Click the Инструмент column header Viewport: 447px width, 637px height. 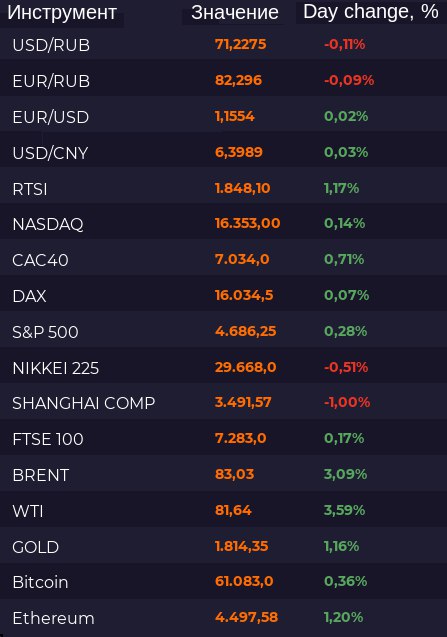point(62,13)
